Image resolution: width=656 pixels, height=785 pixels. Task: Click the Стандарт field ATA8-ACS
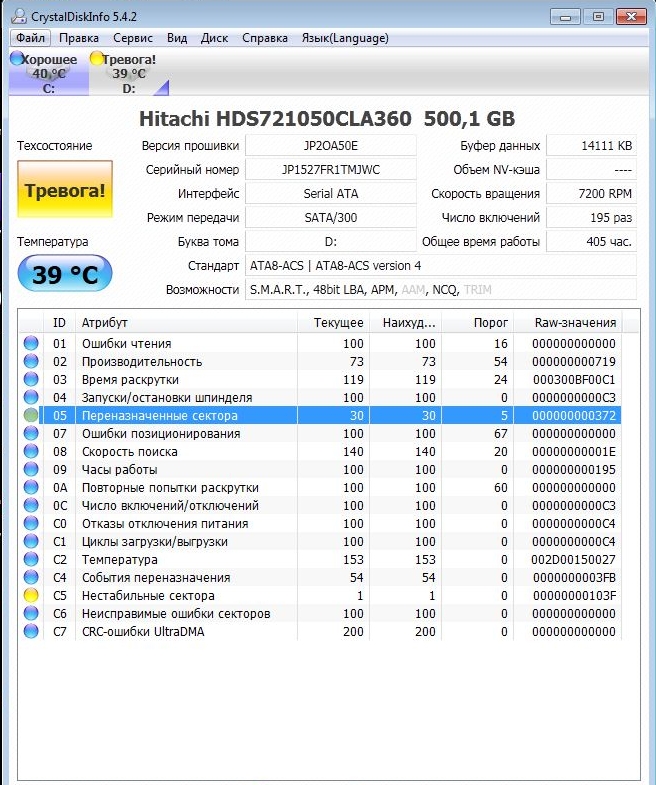[441, 266]
